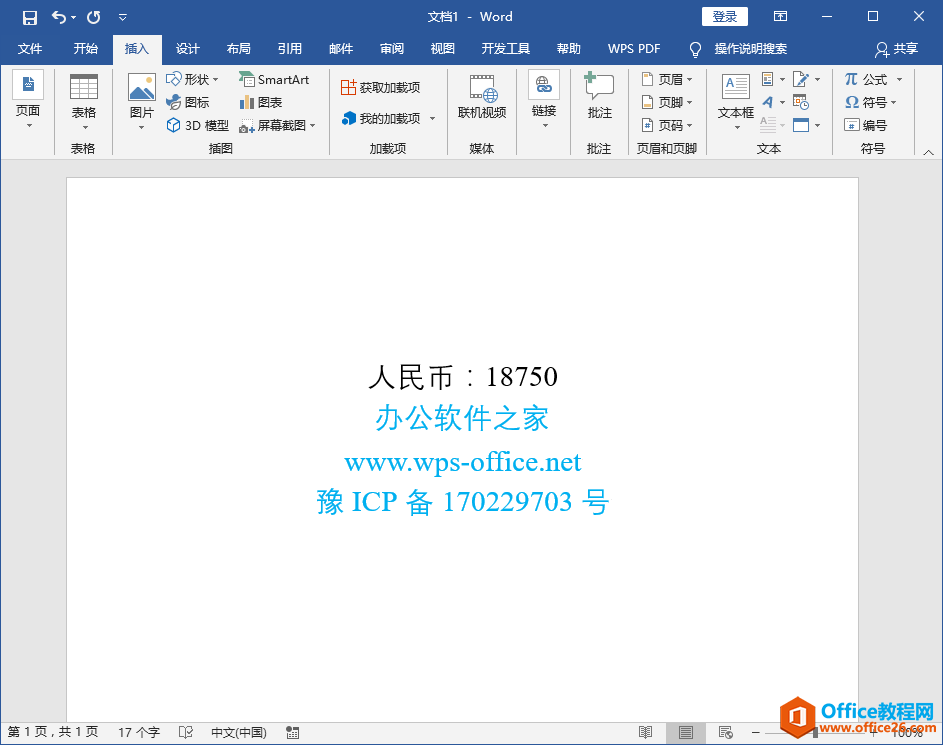
Task: Insert a SmartArt graphic
Action: pos(274,79)
